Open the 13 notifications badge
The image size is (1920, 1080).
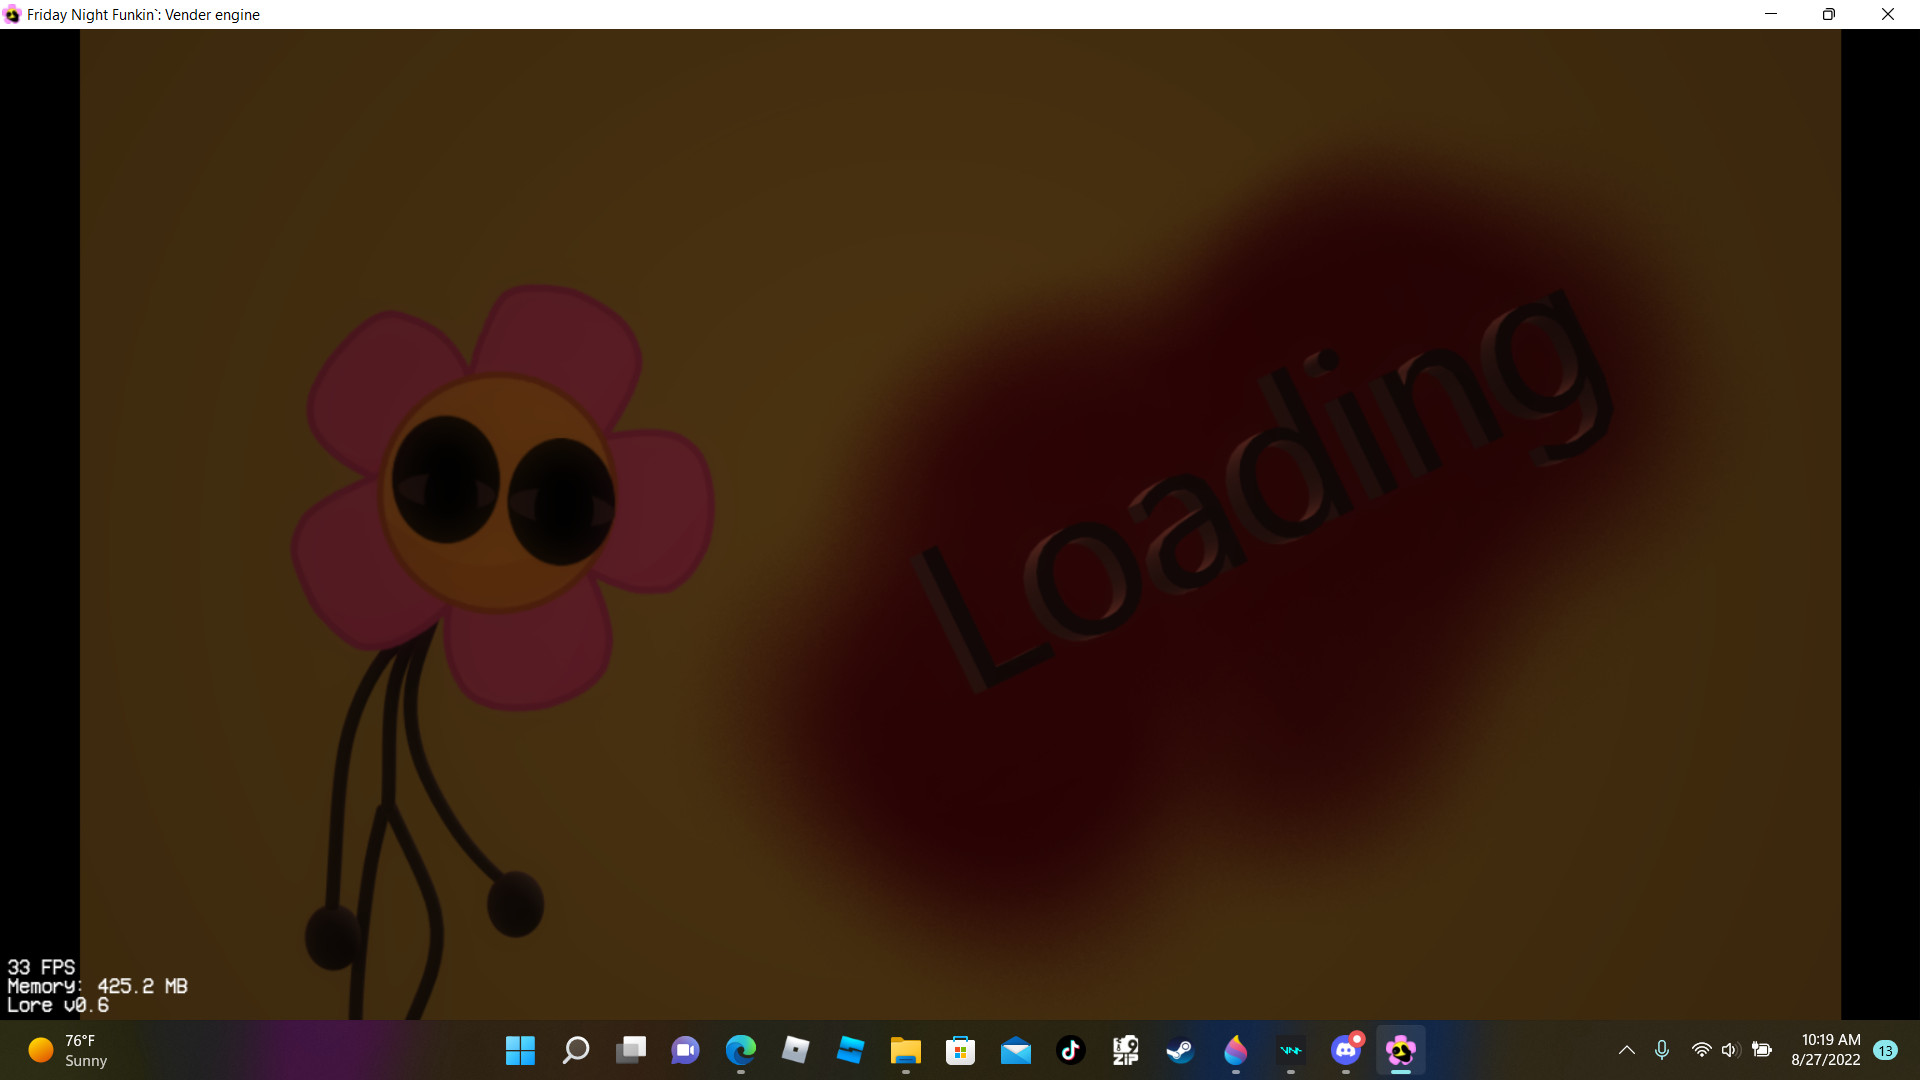[x=1886, y=1050]
